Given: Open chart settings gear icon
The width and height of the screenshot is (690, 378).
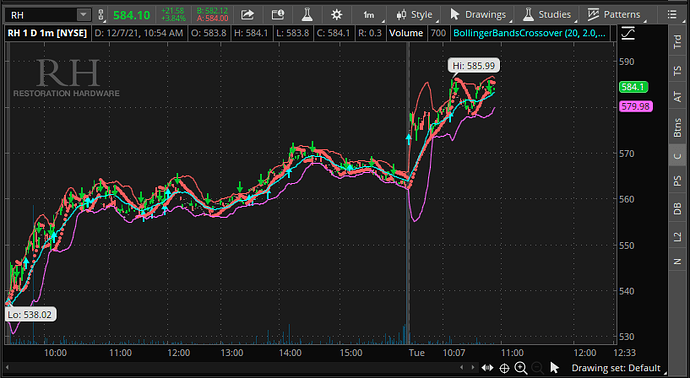Looking at the screenshot, I should coord(337,15).
